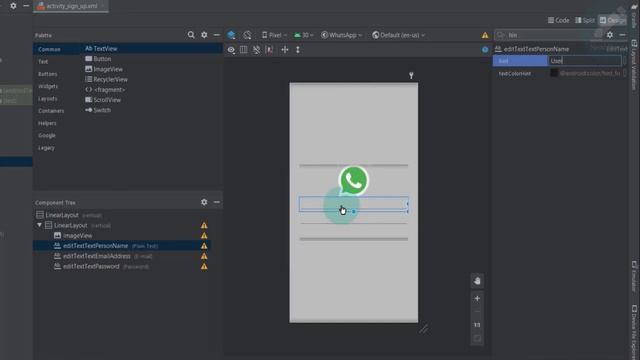The image size is (640, 360).
Task: Click the textColorHint color swatch
Action: [x=554, y=73]
